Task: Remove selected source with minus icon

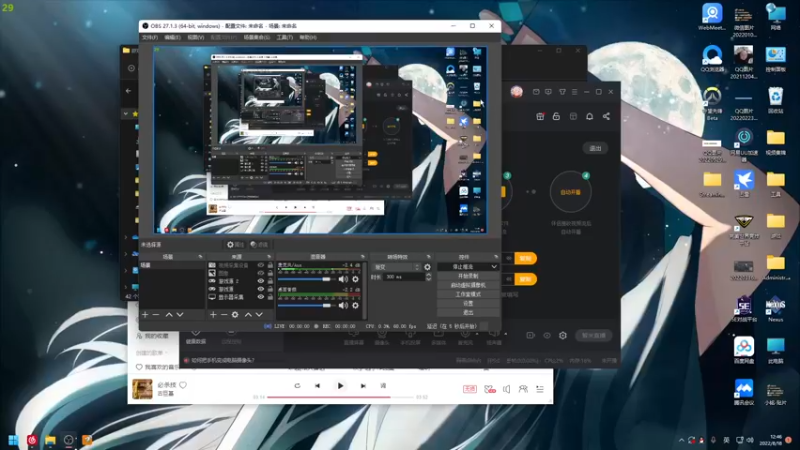Action: click(224, 315)
